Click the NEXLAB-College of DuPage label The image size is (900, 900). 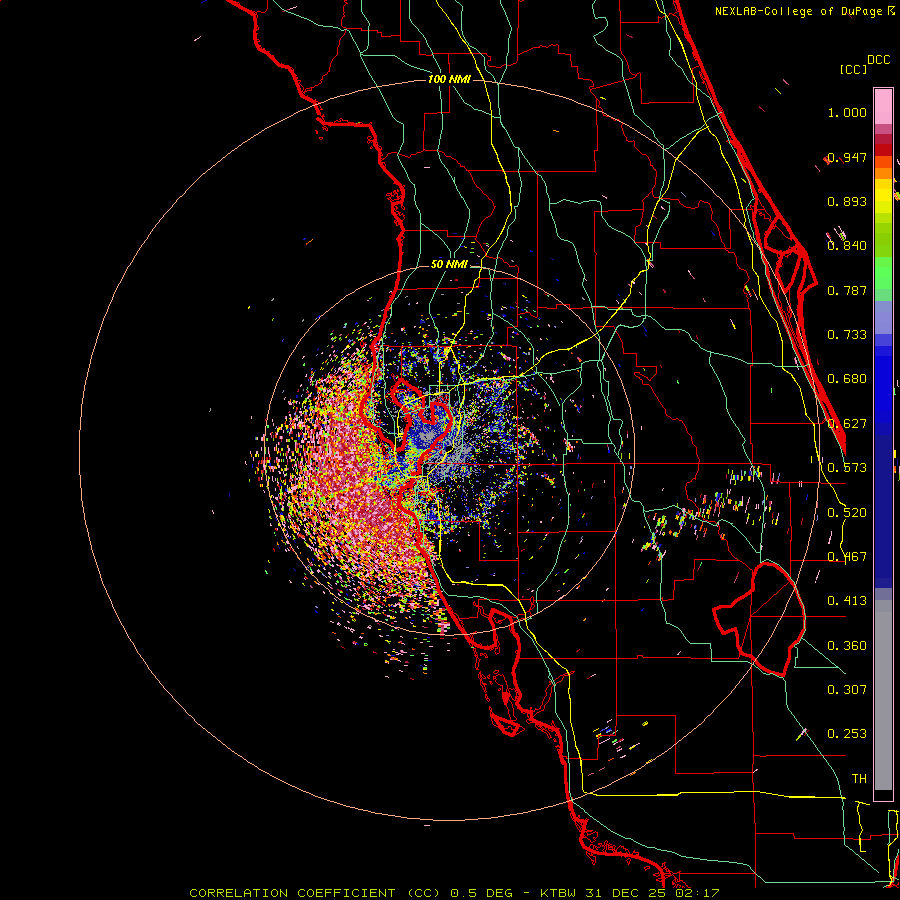coord(801,11)
